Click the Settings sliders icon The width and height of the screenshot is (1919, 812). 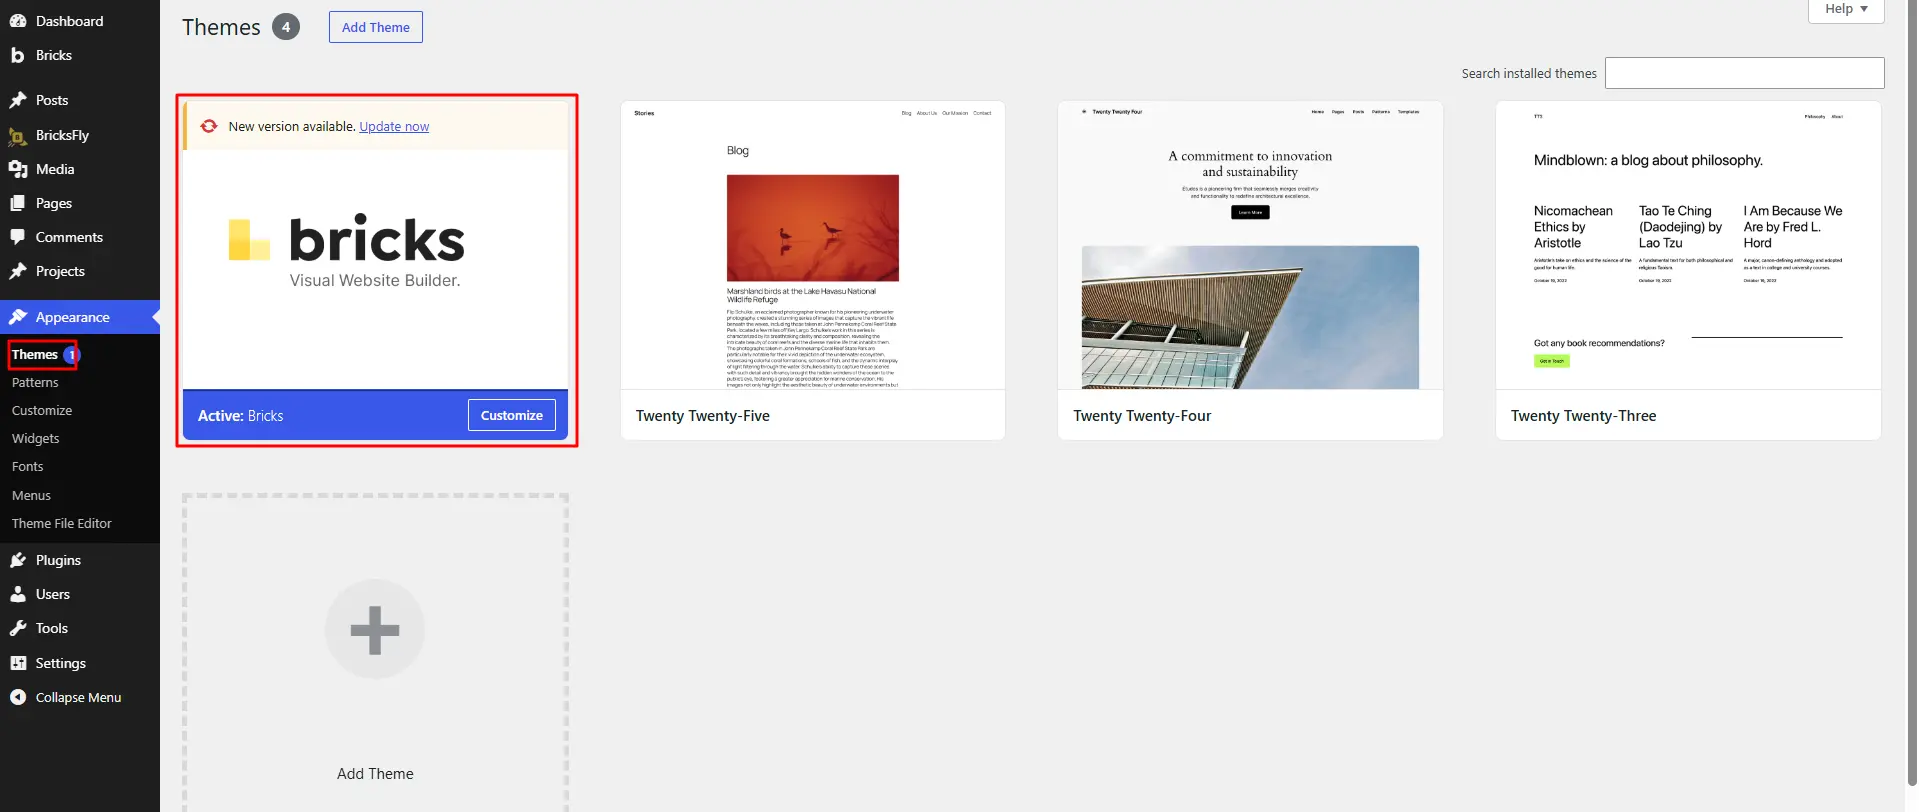tap(18, 663)
